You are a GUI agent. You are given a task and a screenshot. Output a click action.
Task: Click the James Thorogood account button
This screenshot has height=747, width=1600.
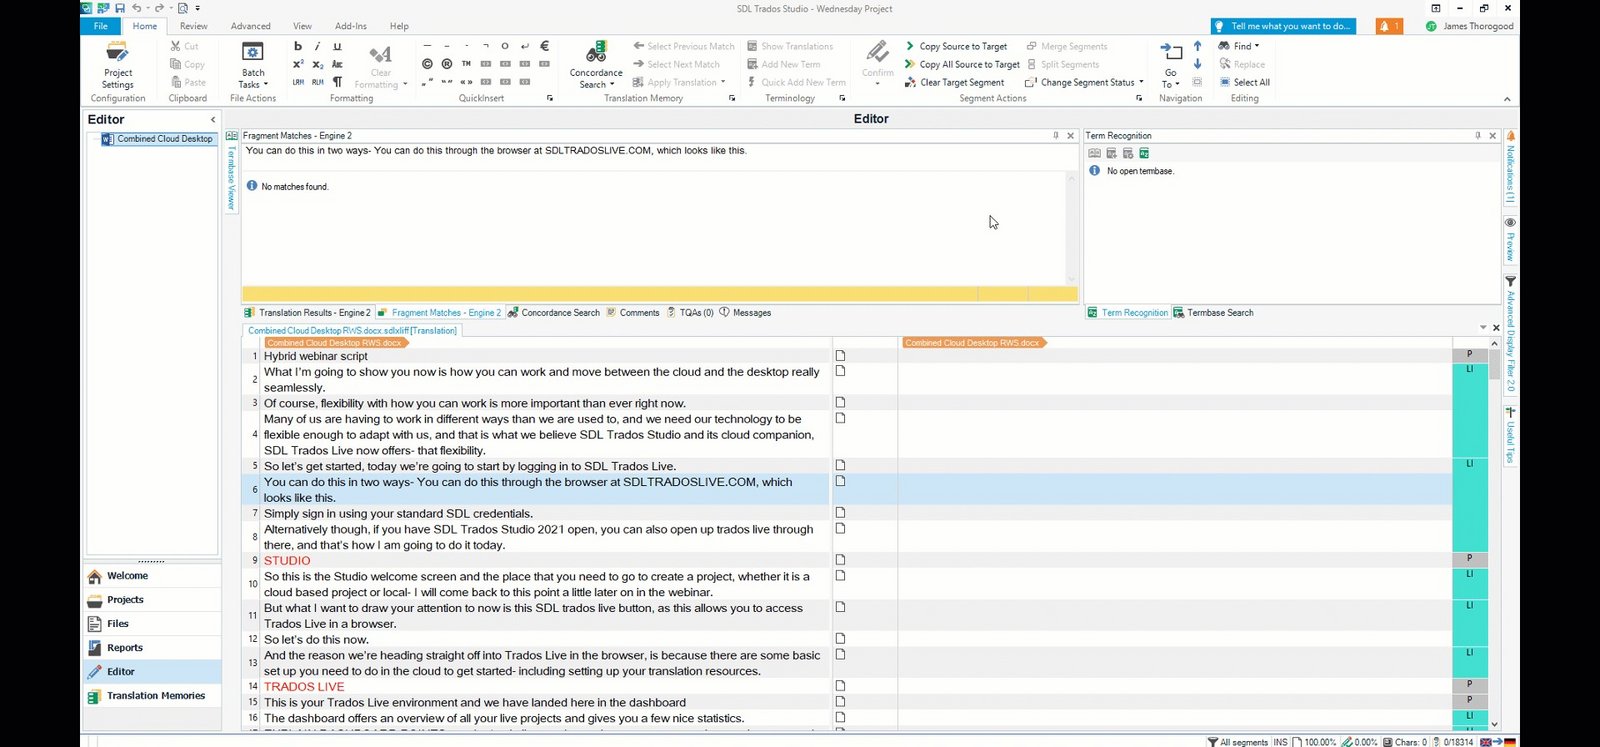pos(1469,26)
